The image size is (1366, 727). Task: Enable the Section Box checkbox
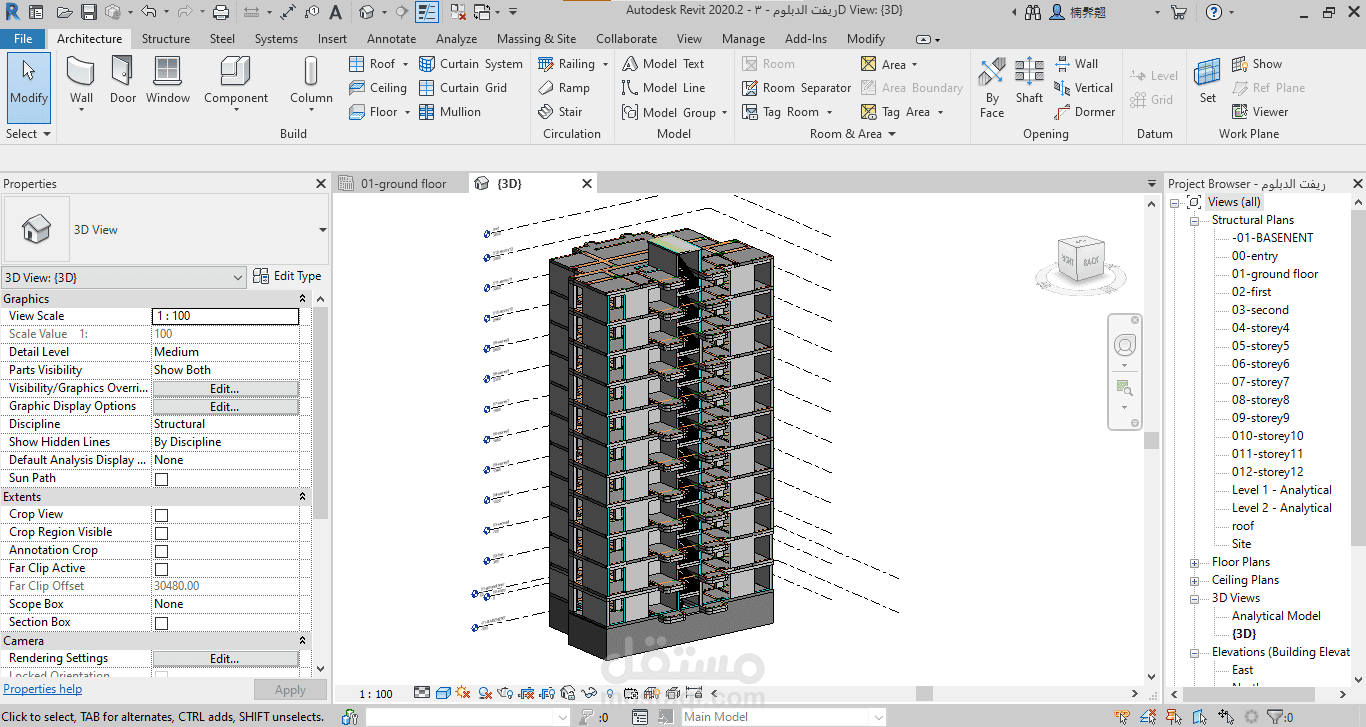[161, 623]
